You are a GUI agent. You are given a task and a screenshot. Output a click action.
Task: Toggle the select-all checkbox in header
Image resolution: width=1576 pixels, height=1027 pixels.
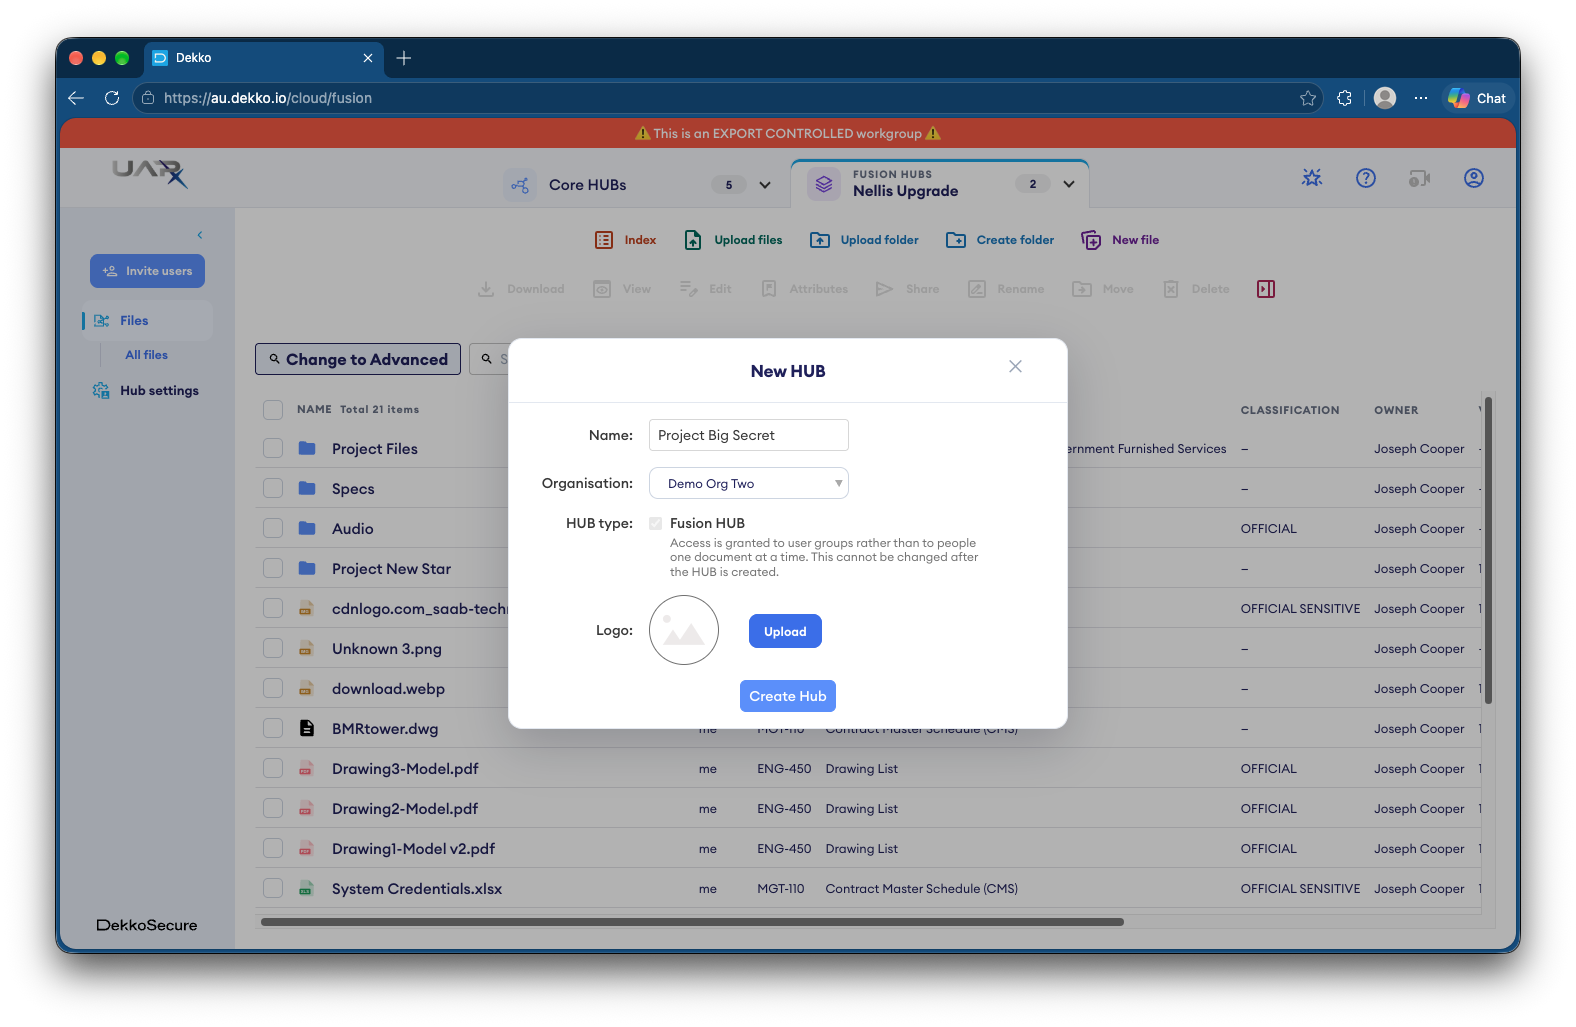click(273, 409)
